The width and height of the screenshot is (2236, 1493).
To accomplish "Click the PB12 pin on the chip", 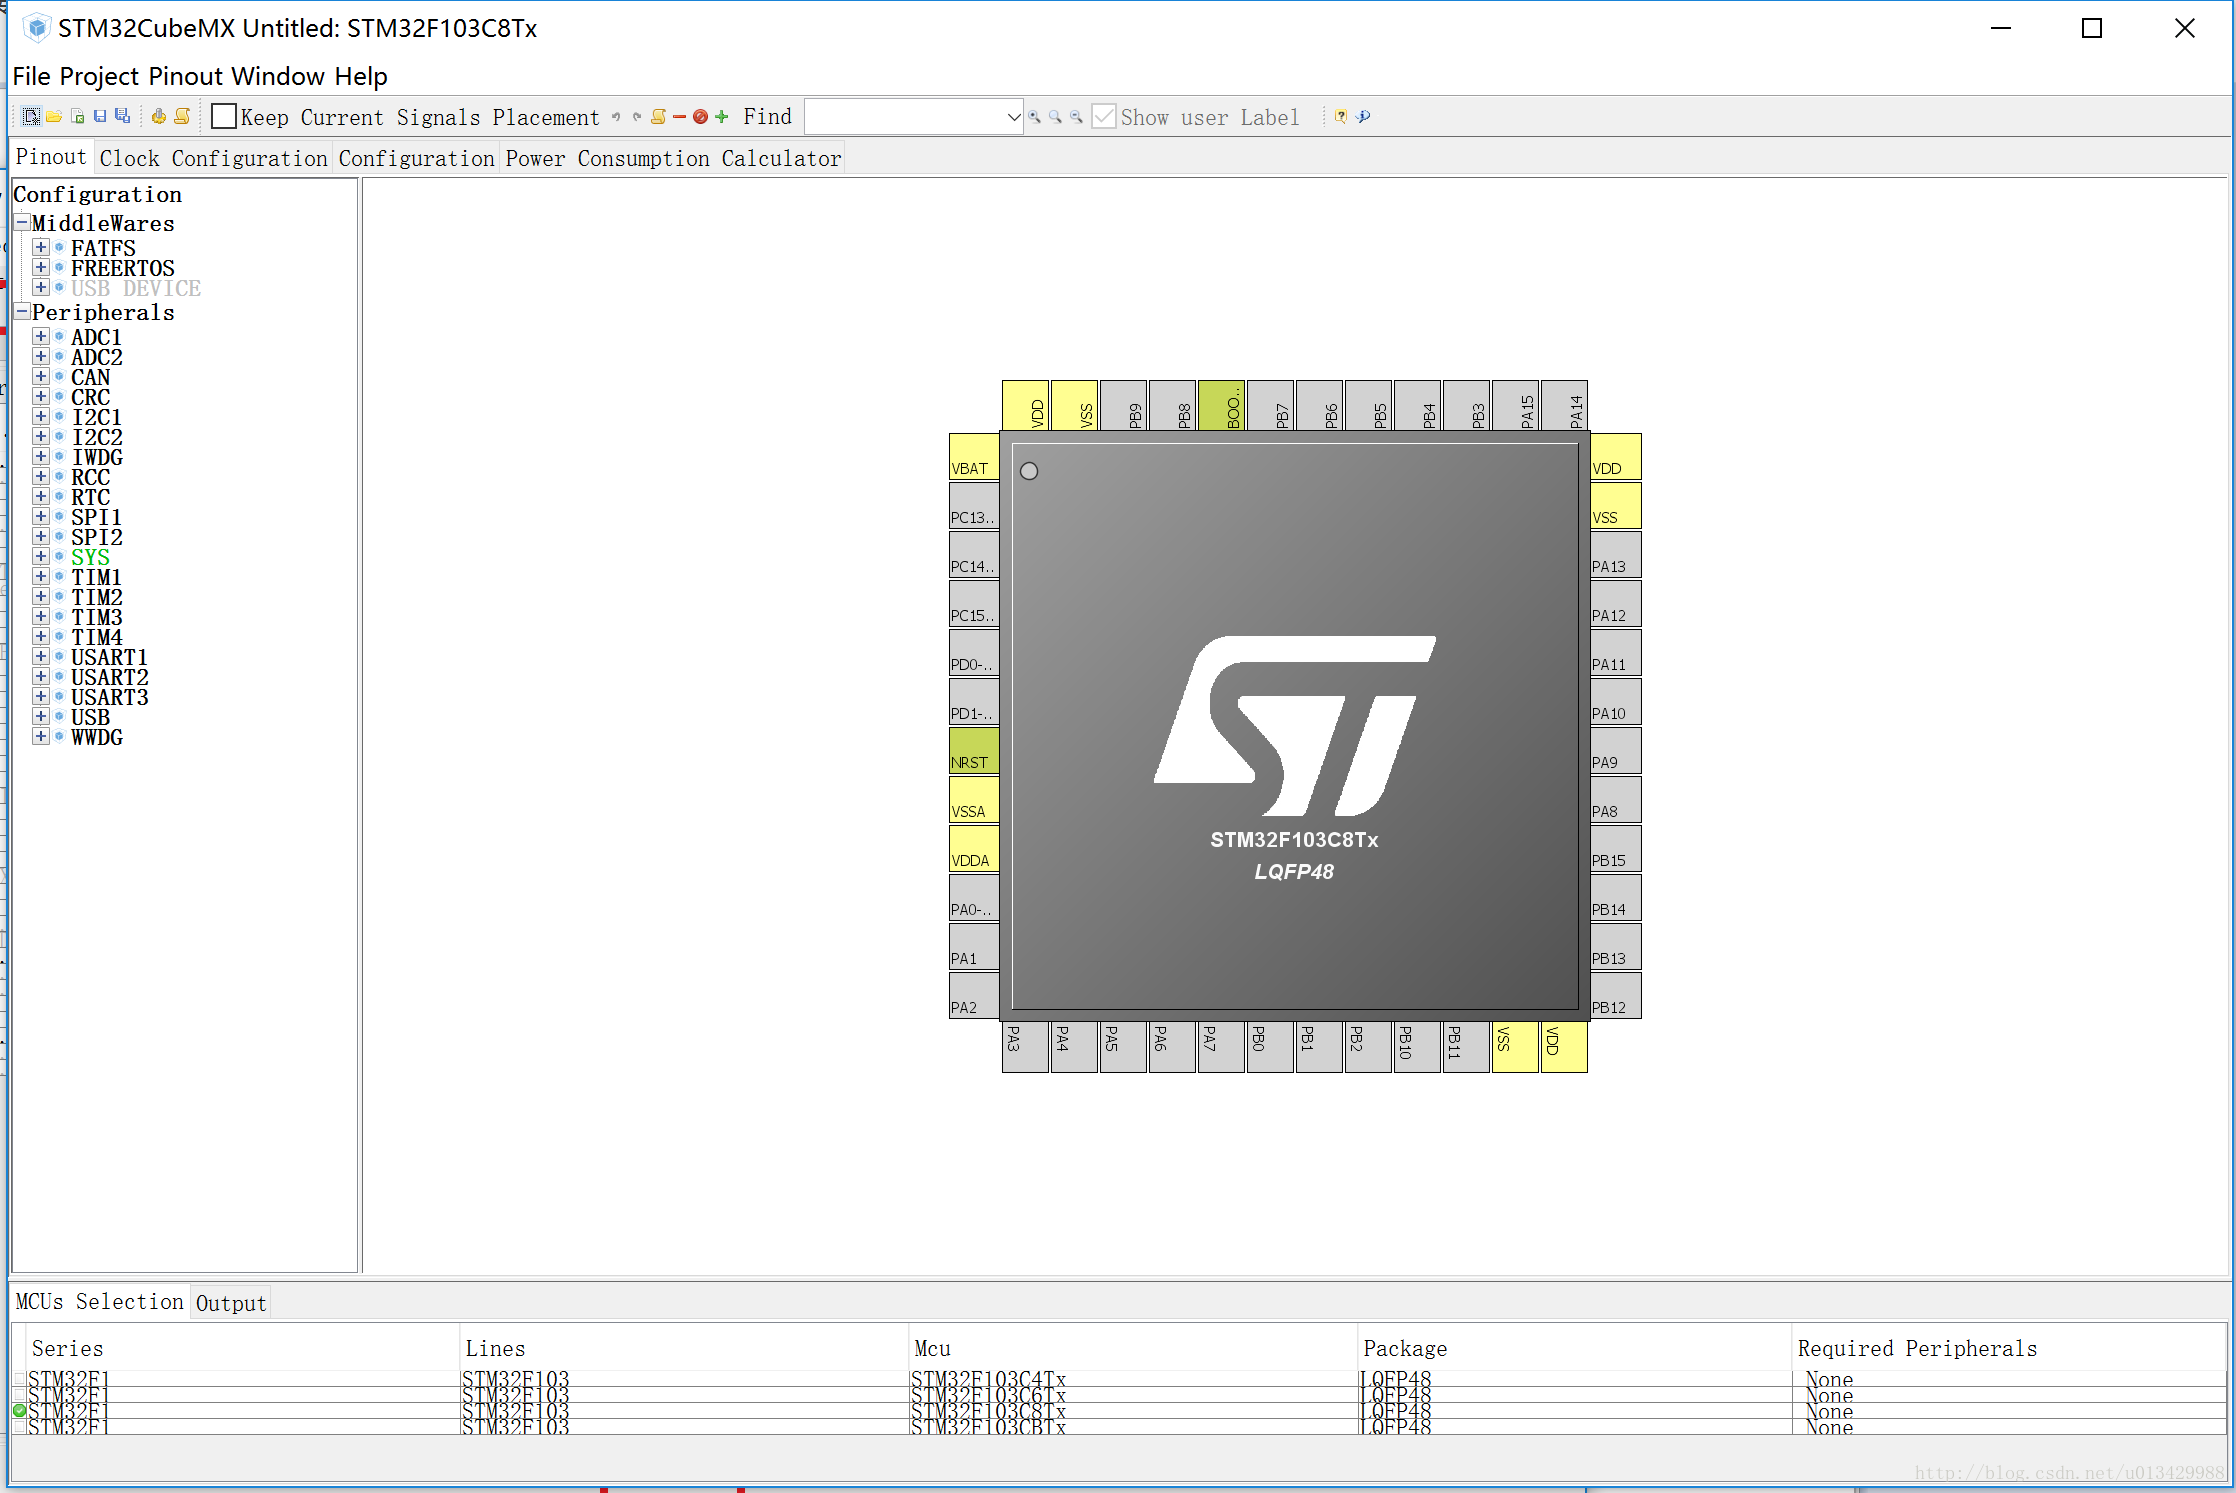I will click(1615, 996).
